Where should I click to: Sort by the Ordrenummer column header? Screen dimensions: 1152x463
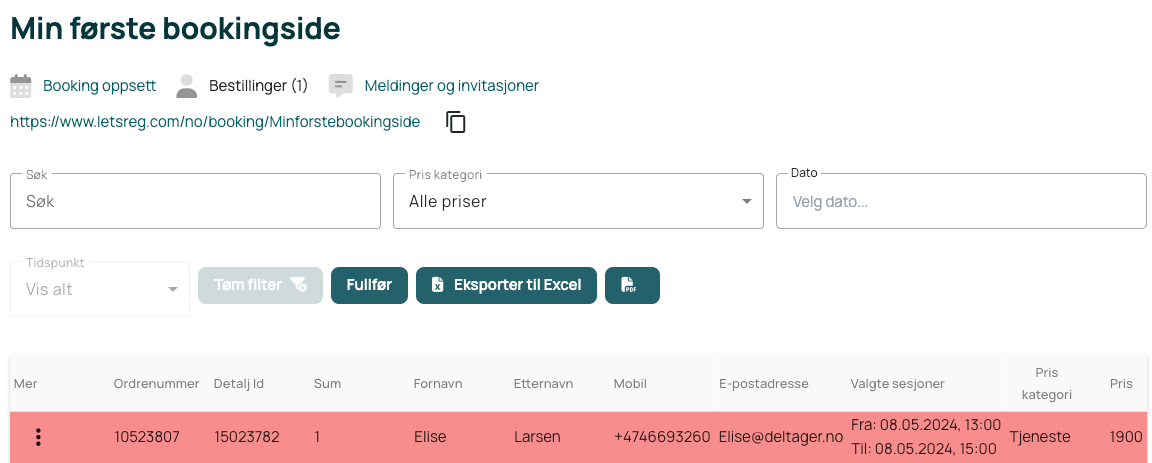click(156, 384)
